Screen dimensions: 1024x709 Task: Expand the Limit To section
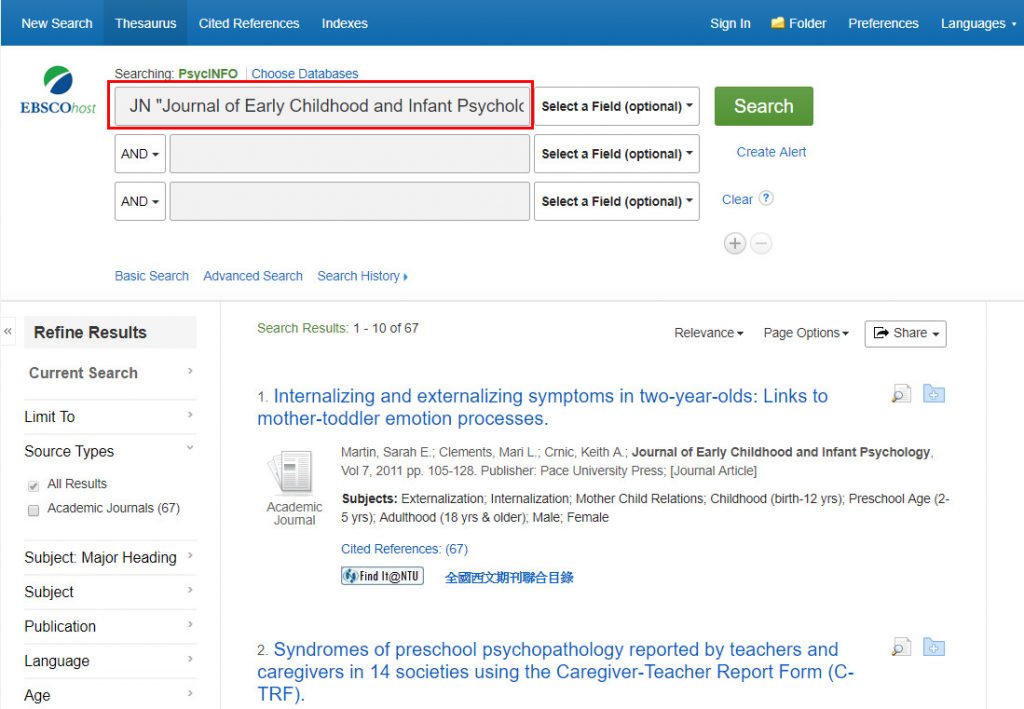pos(110,417)
